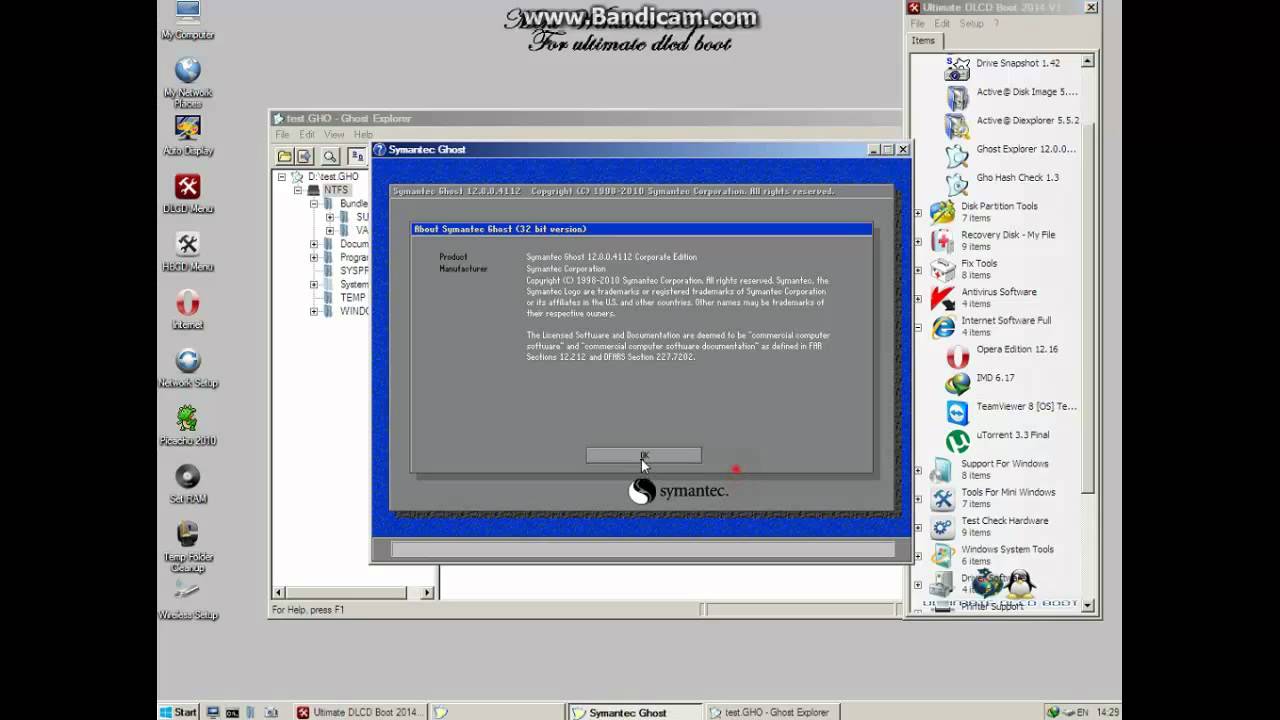Image resolution: width=1280 pixels, height=720 pixels.
Task: Click the magnifier search icon in Ghost Explorer
Action: (x=329, y=156)
